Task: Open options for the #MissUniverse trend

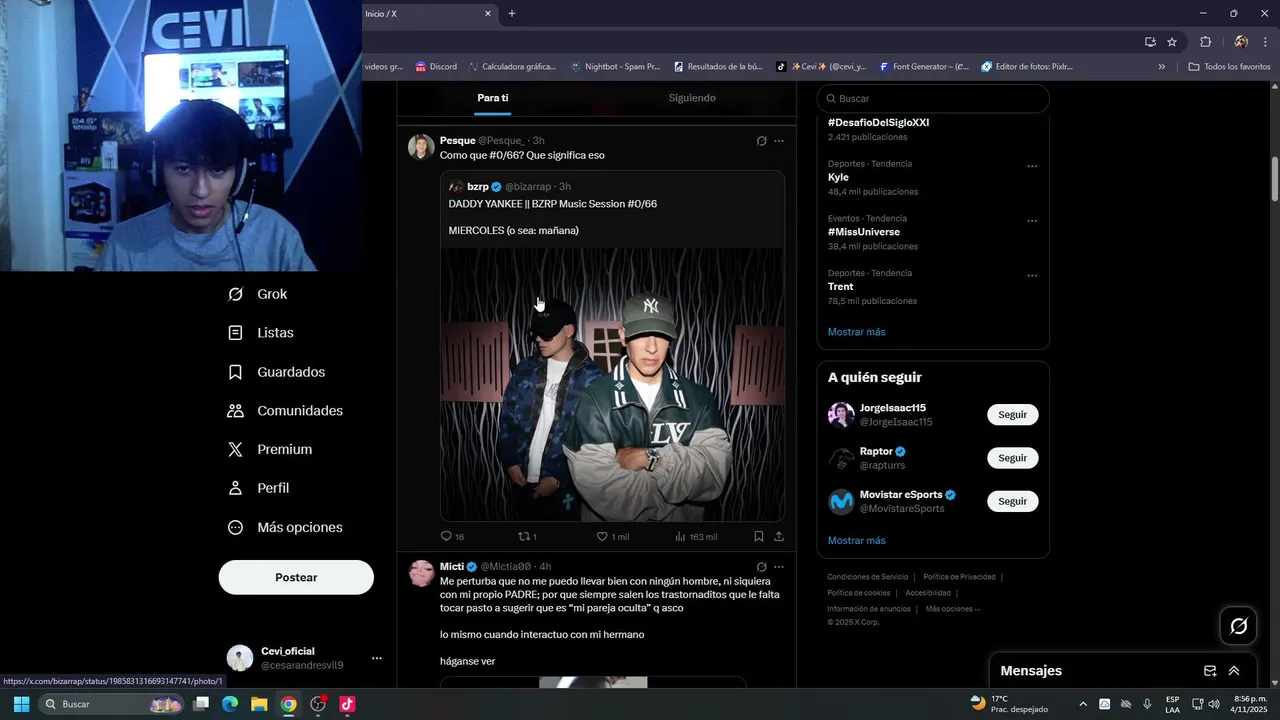Action: (x=1032, y=222)
